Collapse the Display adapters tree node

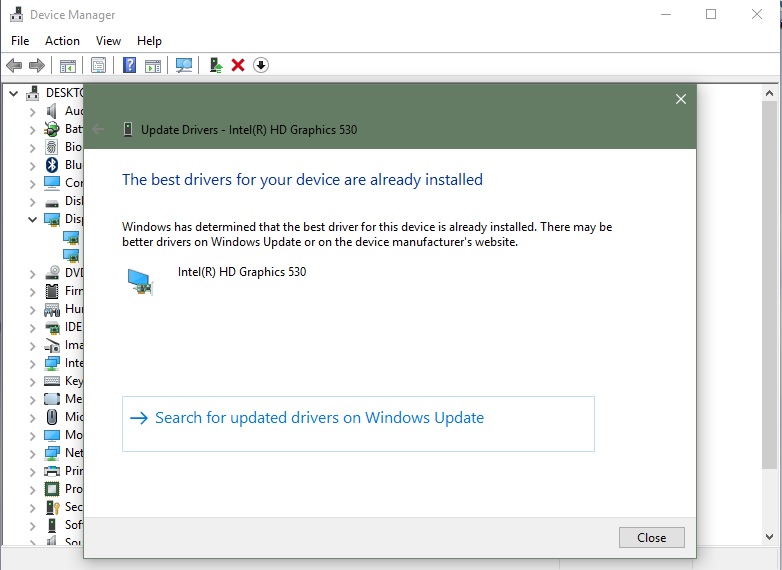point(32,219)
